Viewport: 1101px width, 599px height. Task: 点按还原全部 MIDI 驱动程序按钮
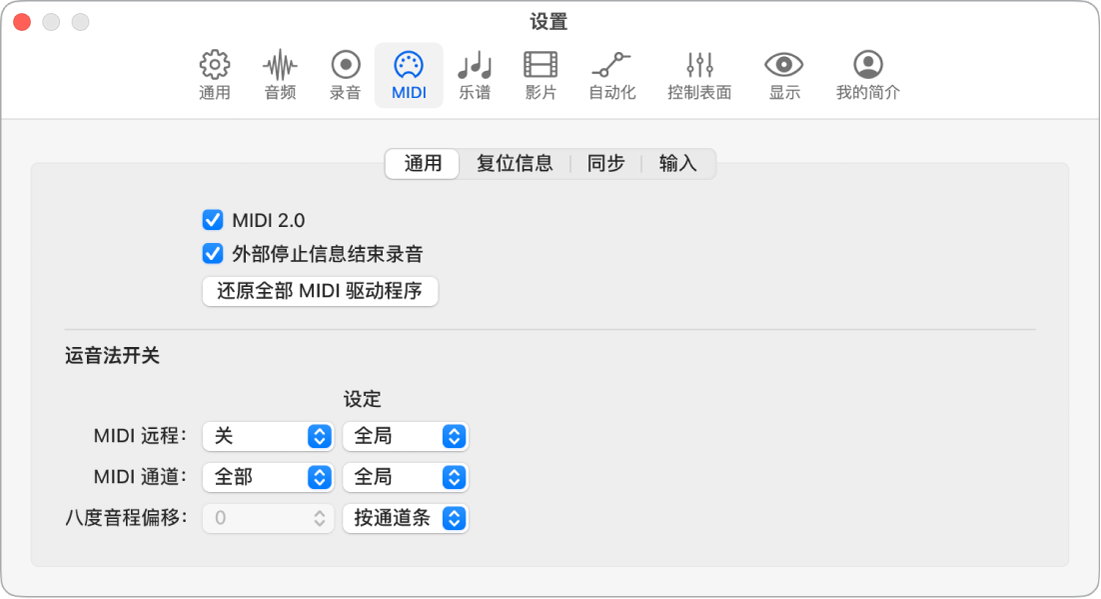pyautogui.click(x=319, y=291)
